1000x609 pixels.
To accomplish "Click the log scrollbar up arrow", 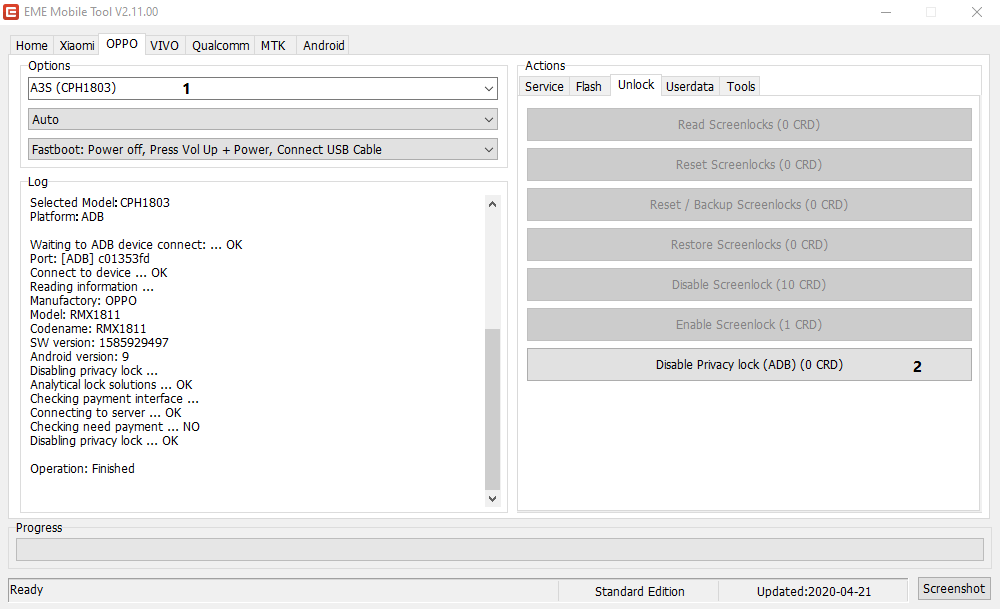I will (492, 204).
